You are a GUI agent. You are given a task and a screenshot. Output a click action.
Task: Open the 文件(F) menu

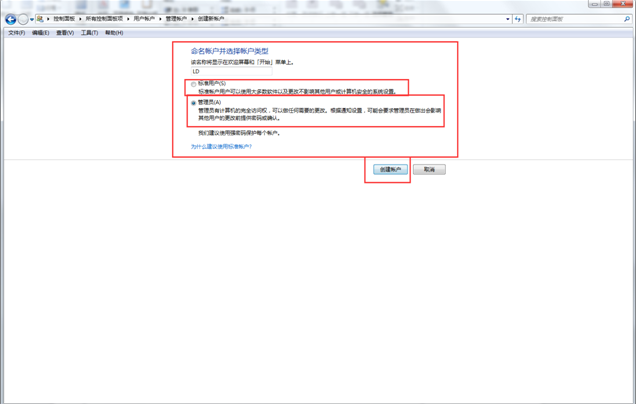point(17,33)
